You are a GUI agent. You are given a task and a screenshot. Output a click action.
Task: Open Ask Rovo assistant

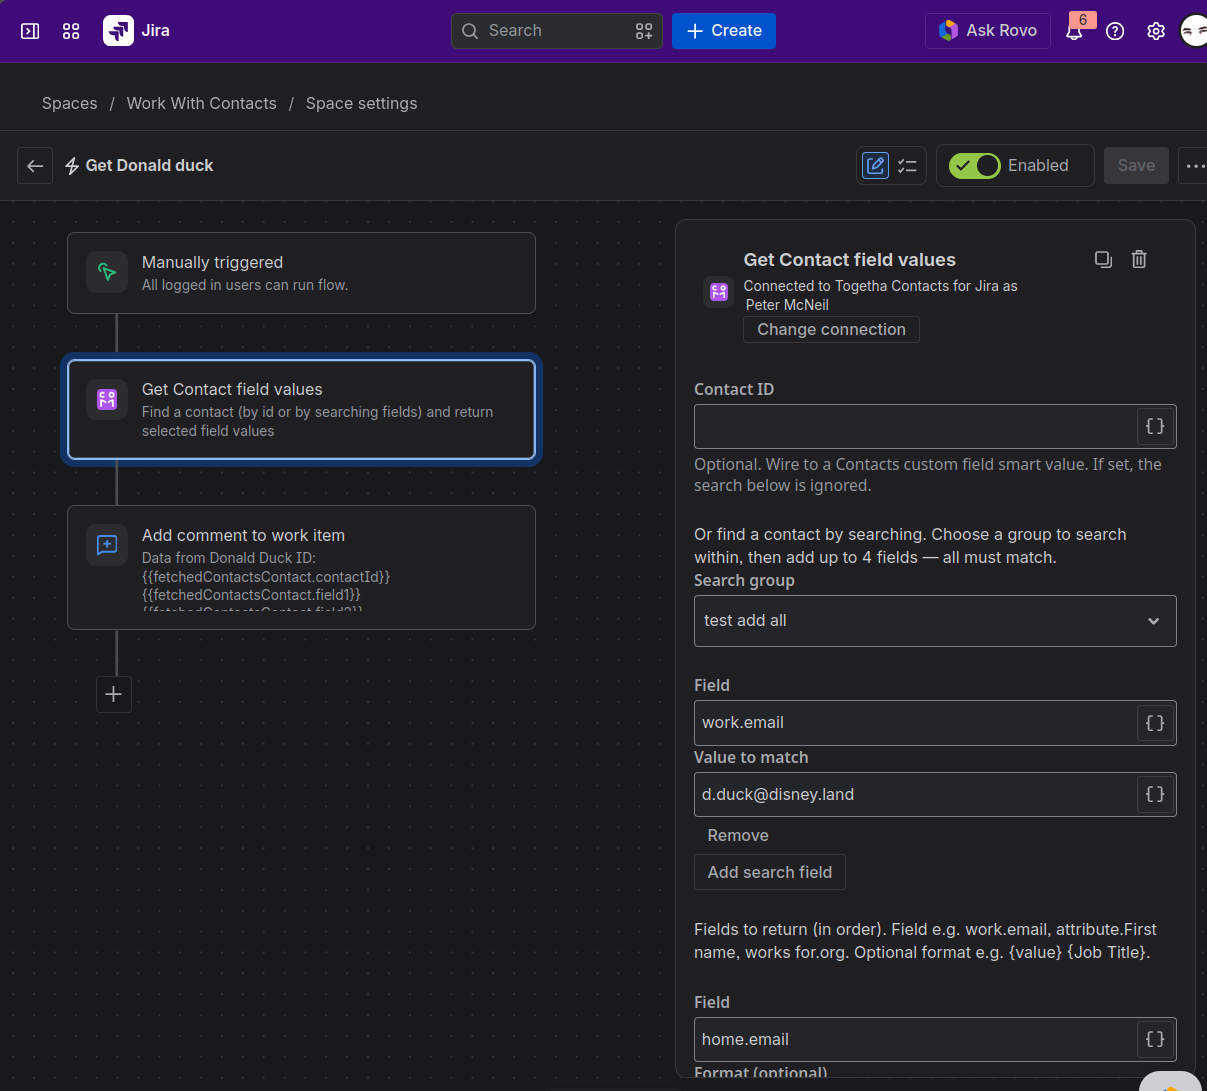click(988, 31)
